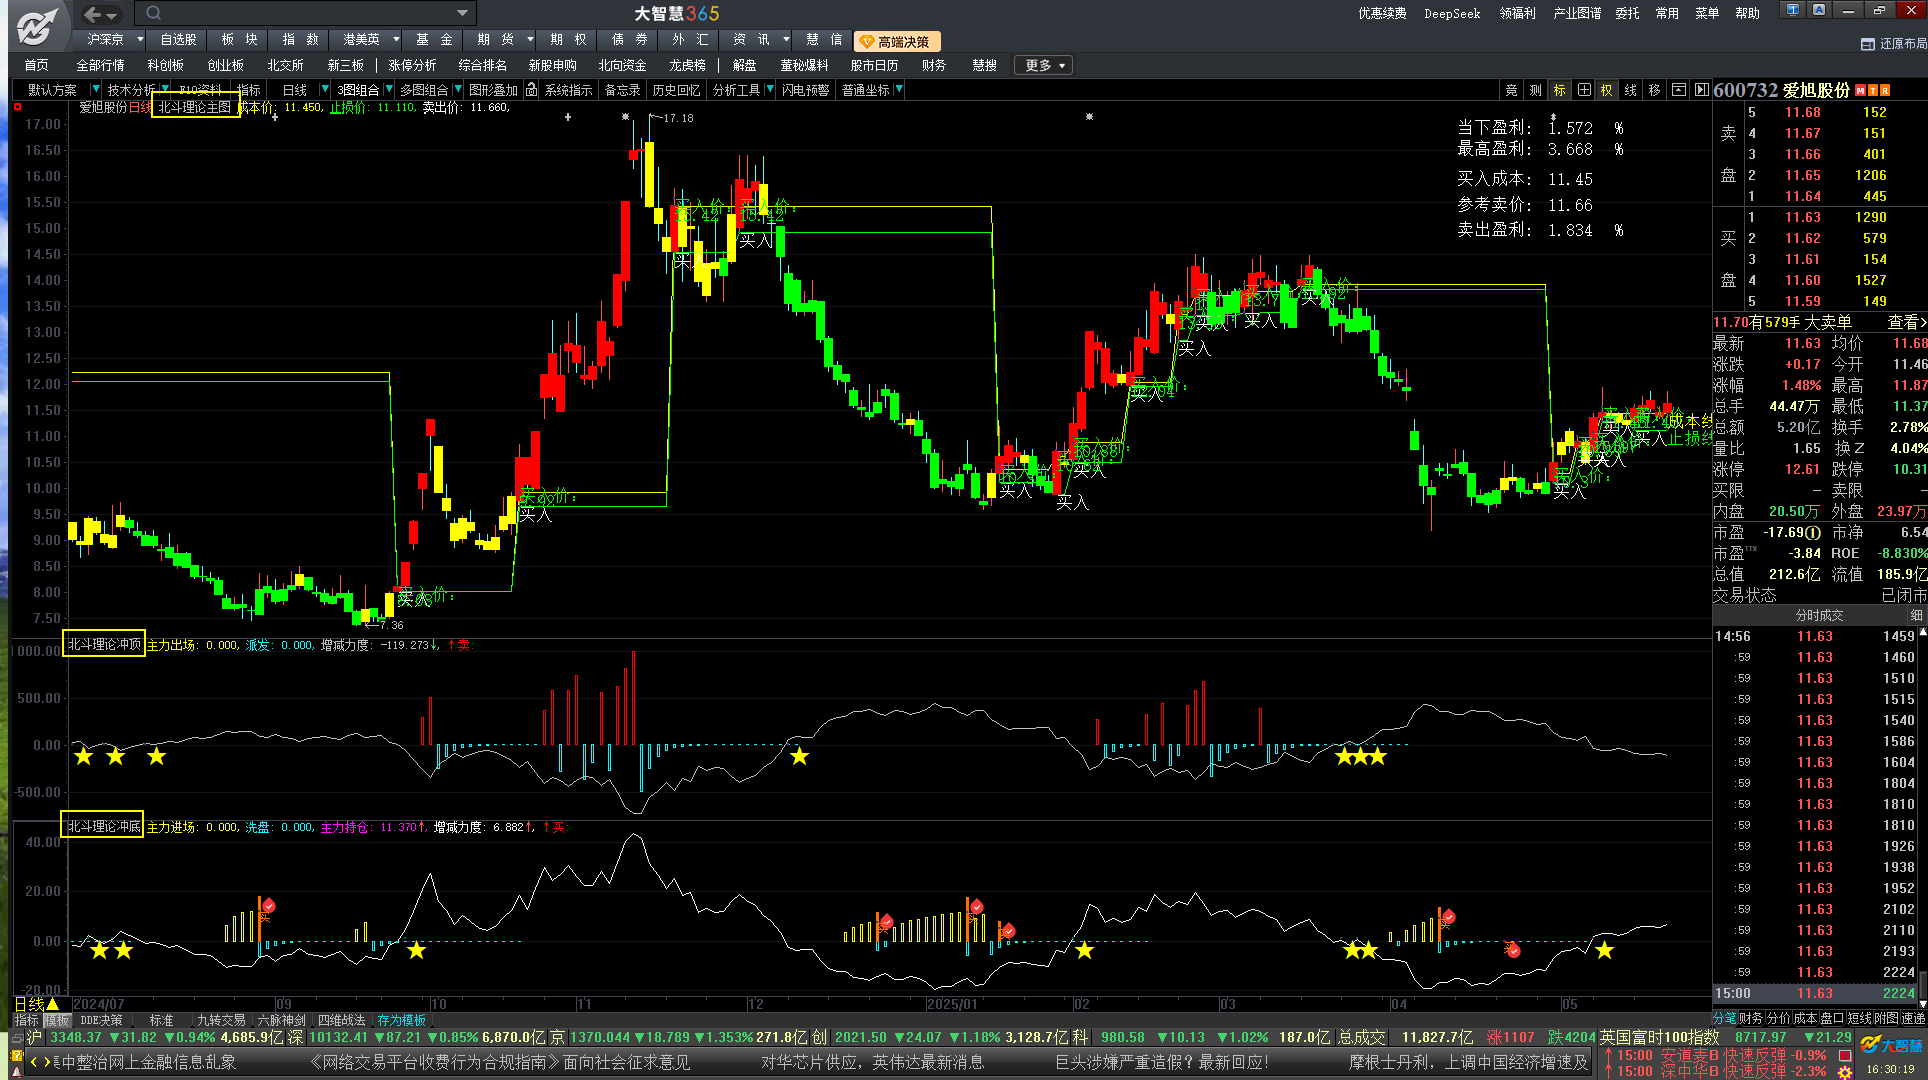
Task: Click the news ticker next arrow
Action: pos(46,1062)
